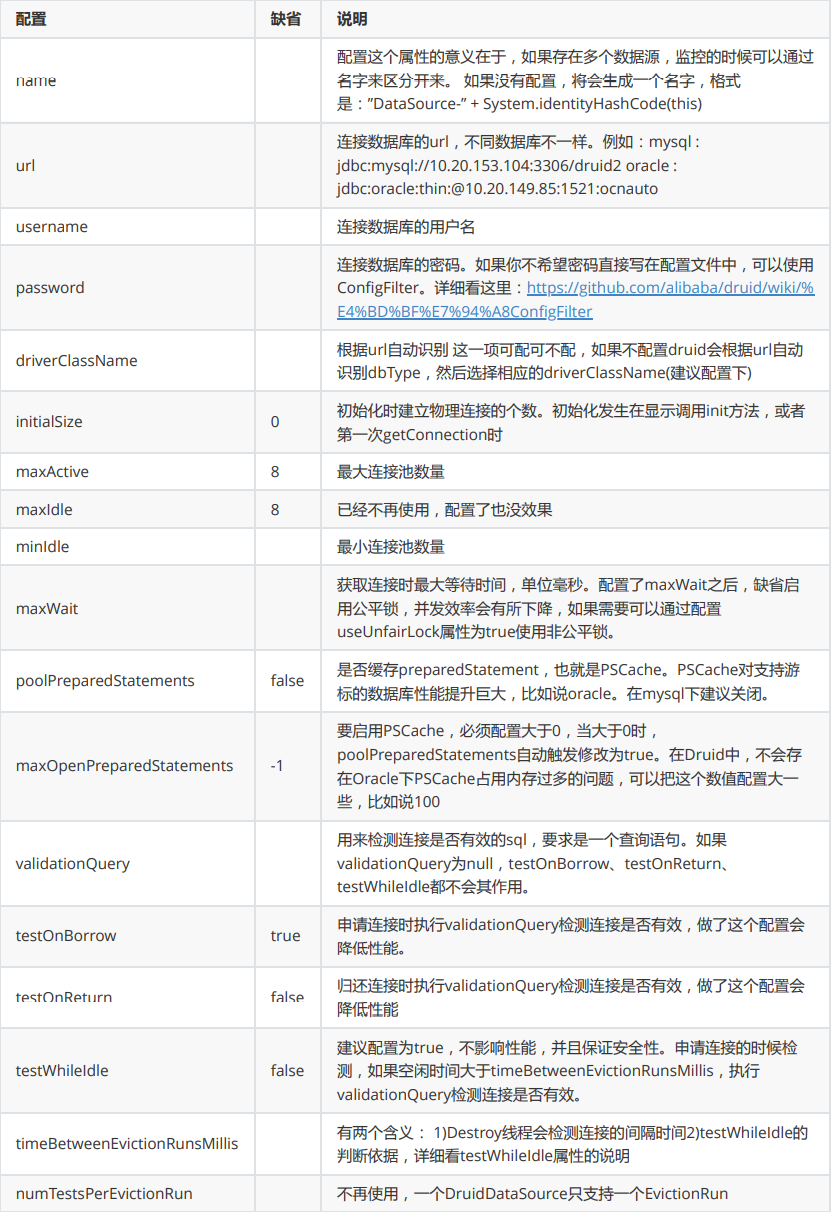This screenshot has height=1212, width=836.
Task: Click the useUnfairLock description line
Action: click(476, 632)
